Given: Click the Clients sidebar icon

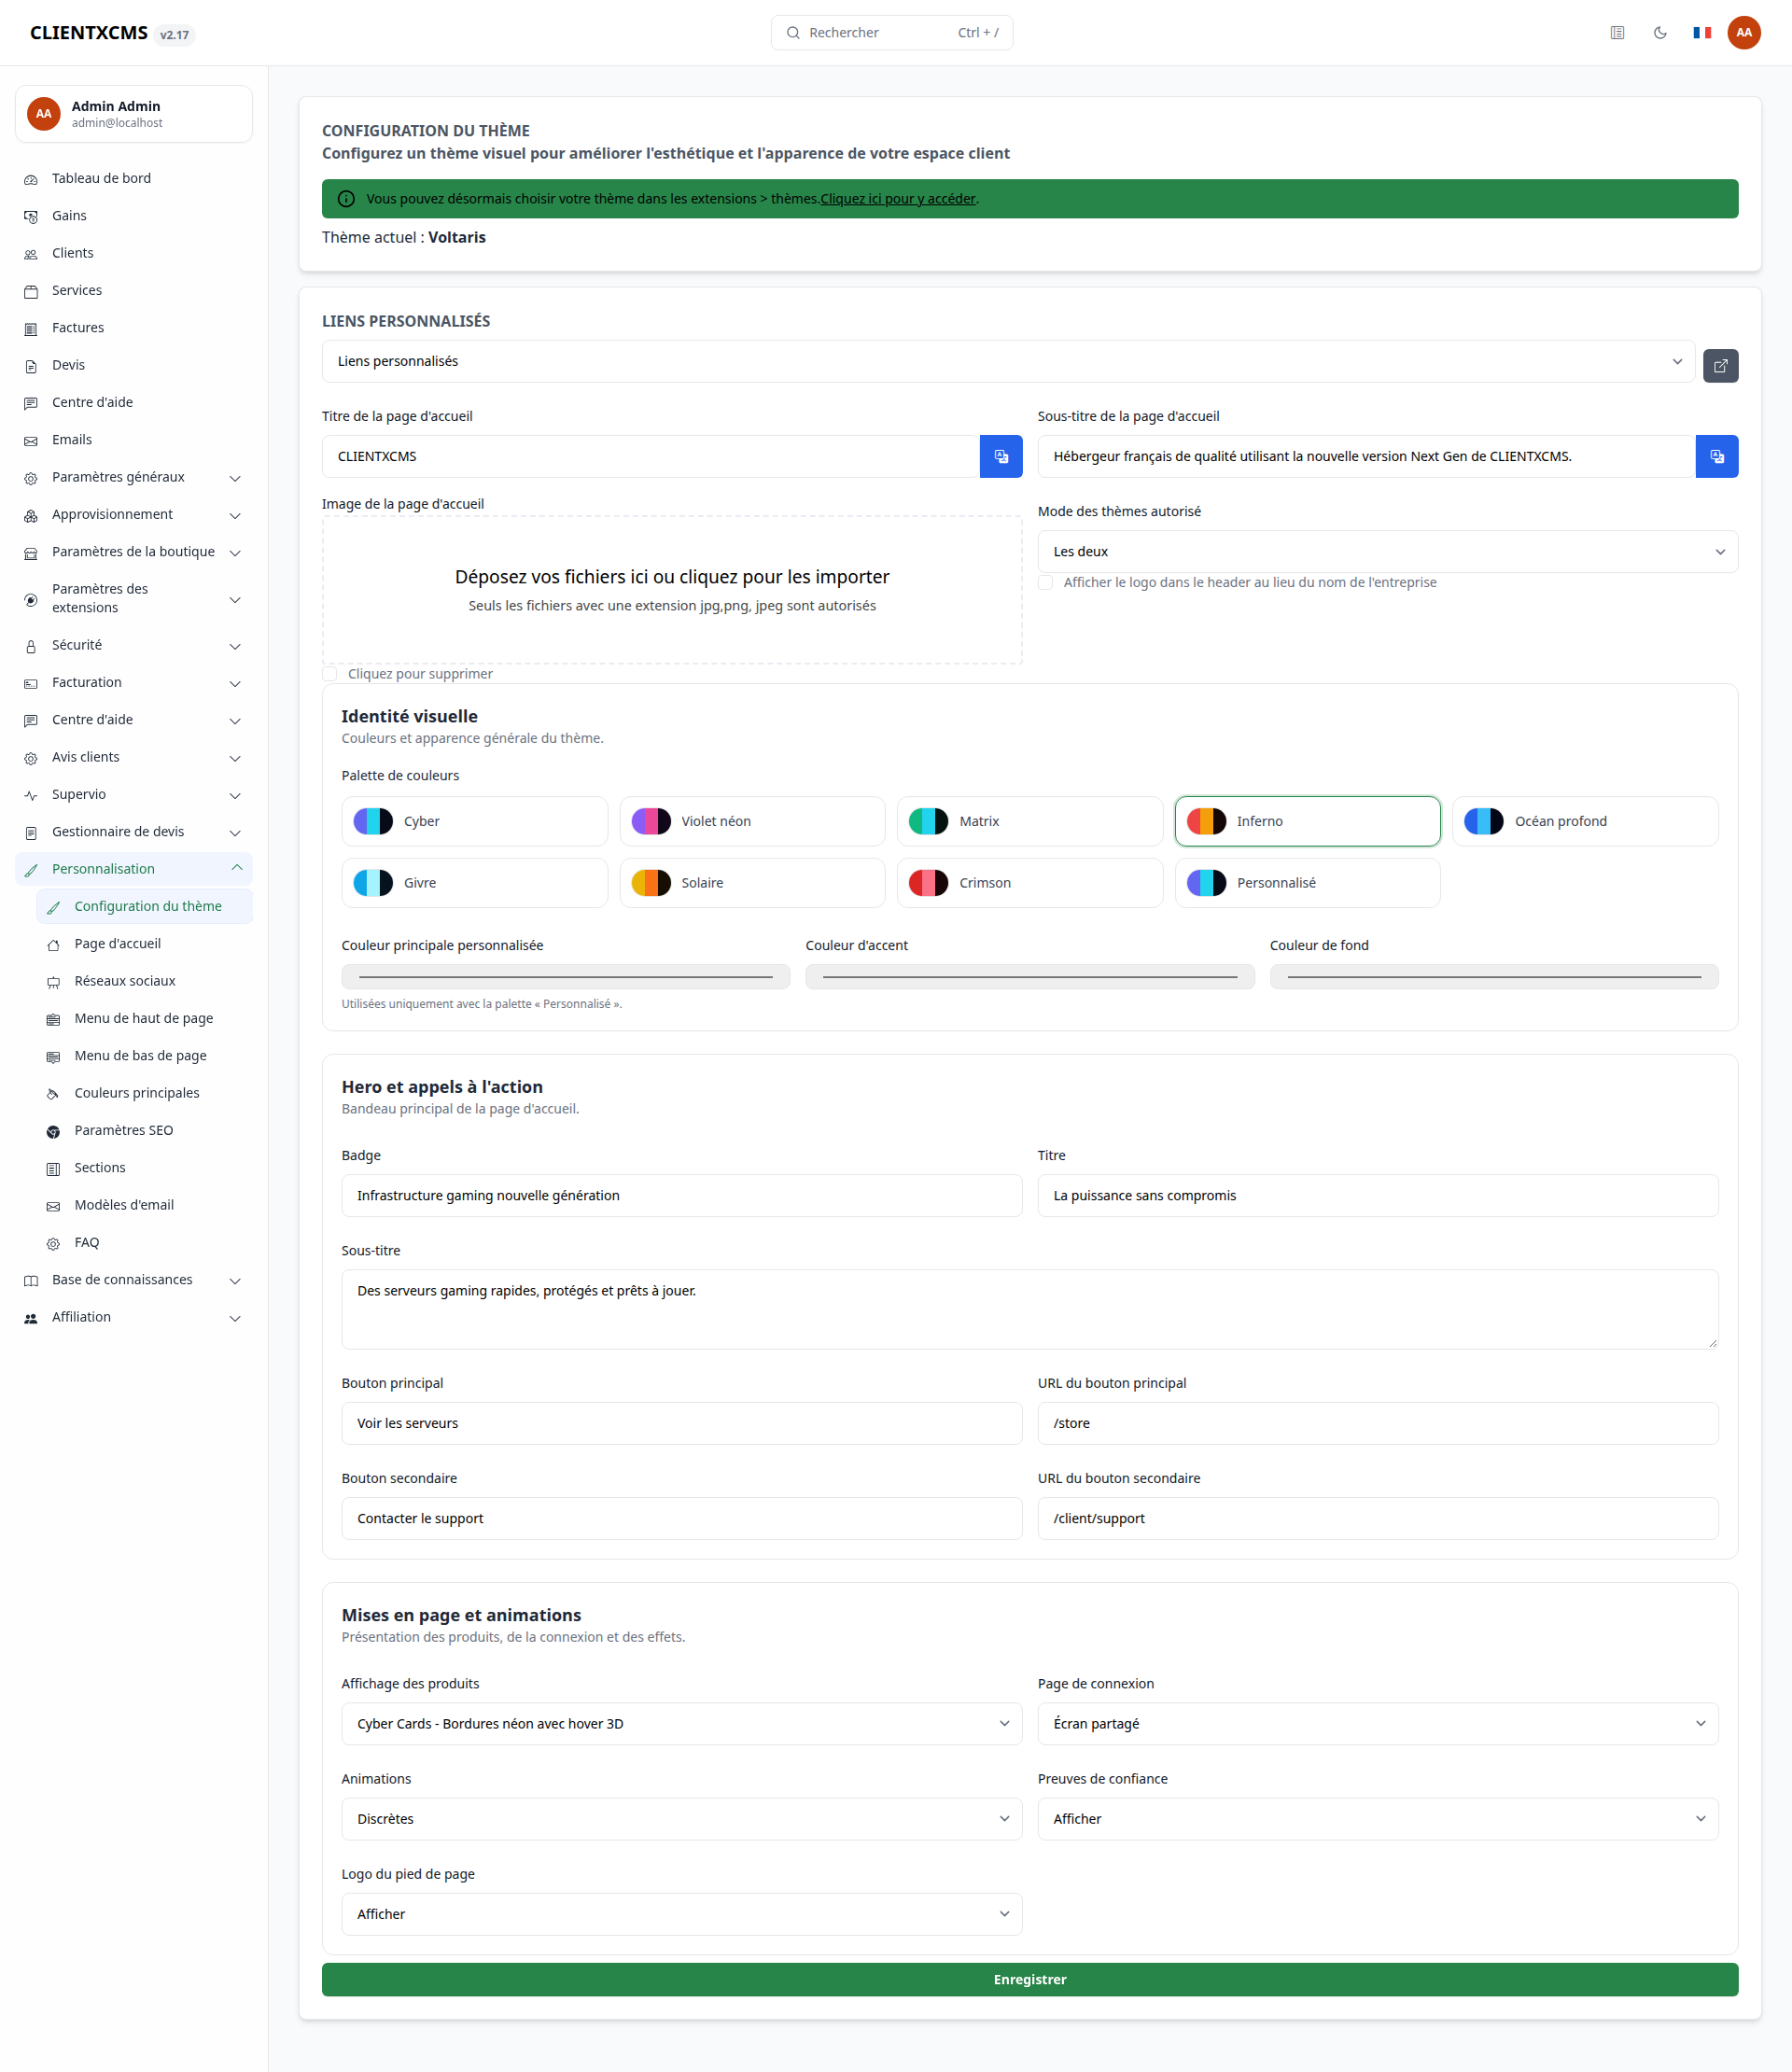Looking at the screenshot, I should [x=31, y=254].
